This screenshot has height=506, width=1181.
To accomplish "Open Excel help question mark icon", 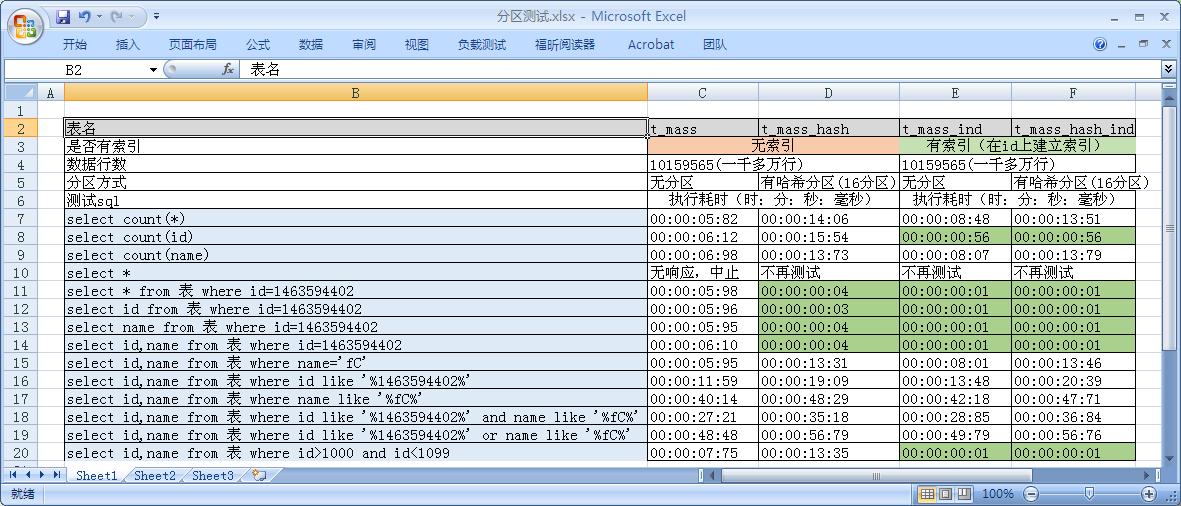I will click(x=1100, y=44).
